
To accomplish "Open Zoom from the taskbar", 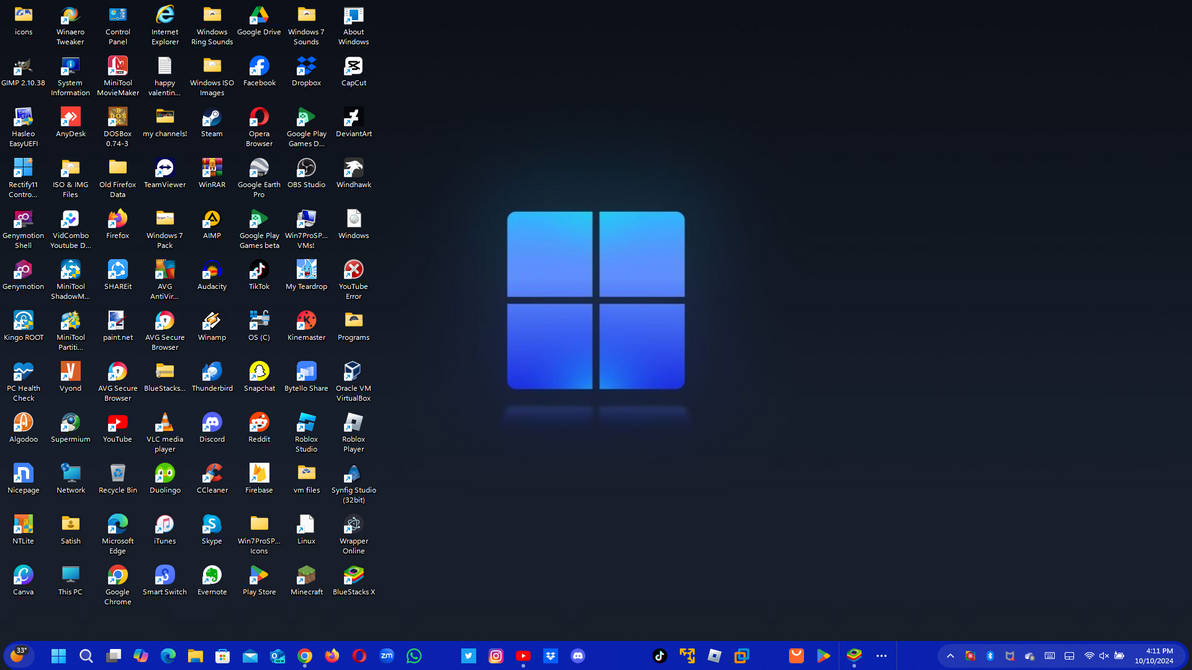I will tap(387, 656).
